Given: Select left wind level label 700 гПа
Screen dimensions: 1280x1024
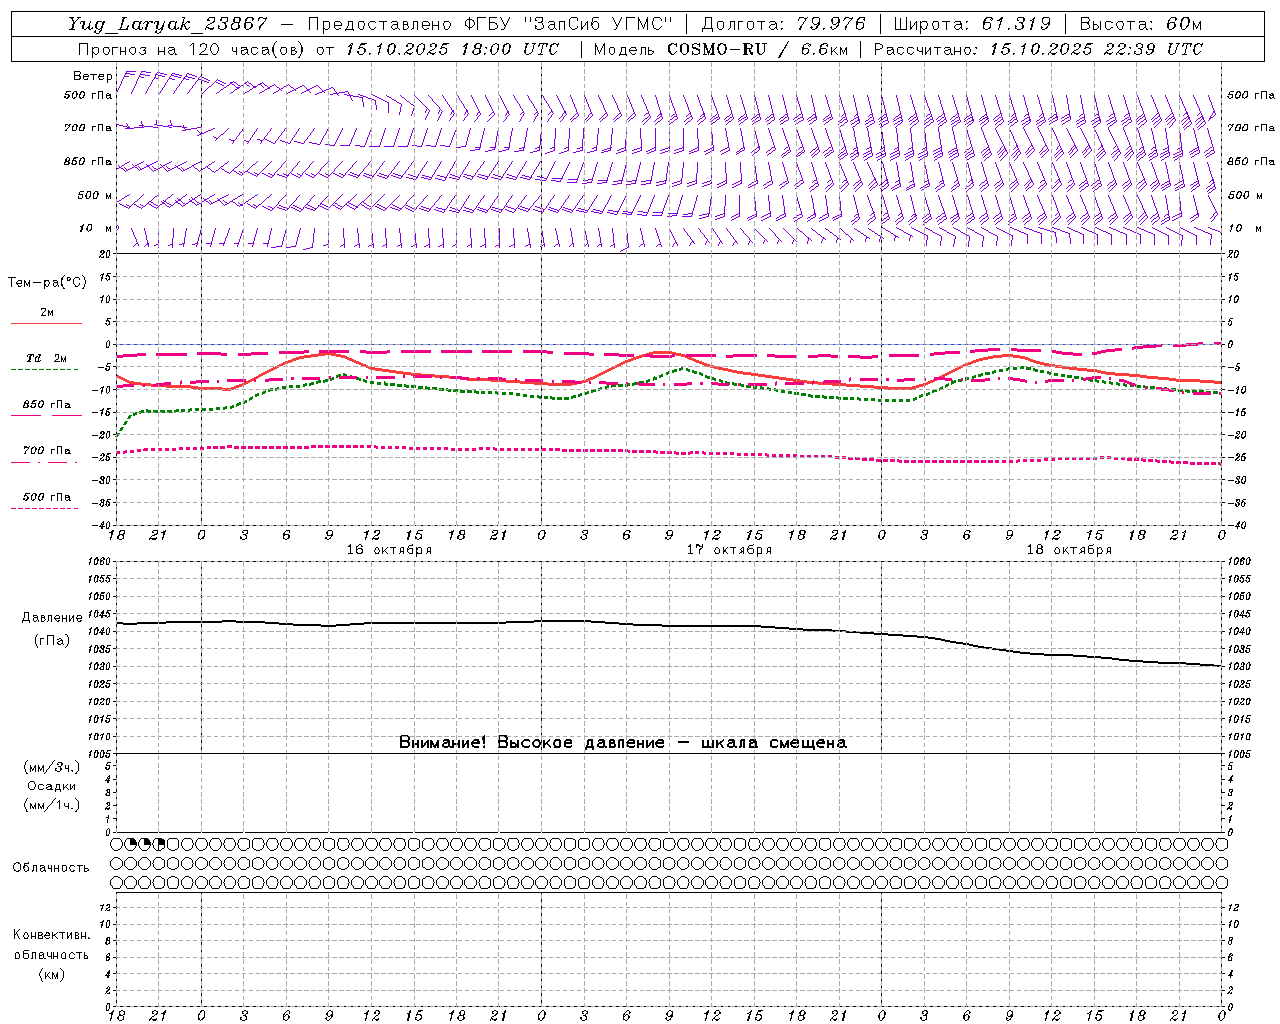Looking at the screenshot, I should [87, 128].
